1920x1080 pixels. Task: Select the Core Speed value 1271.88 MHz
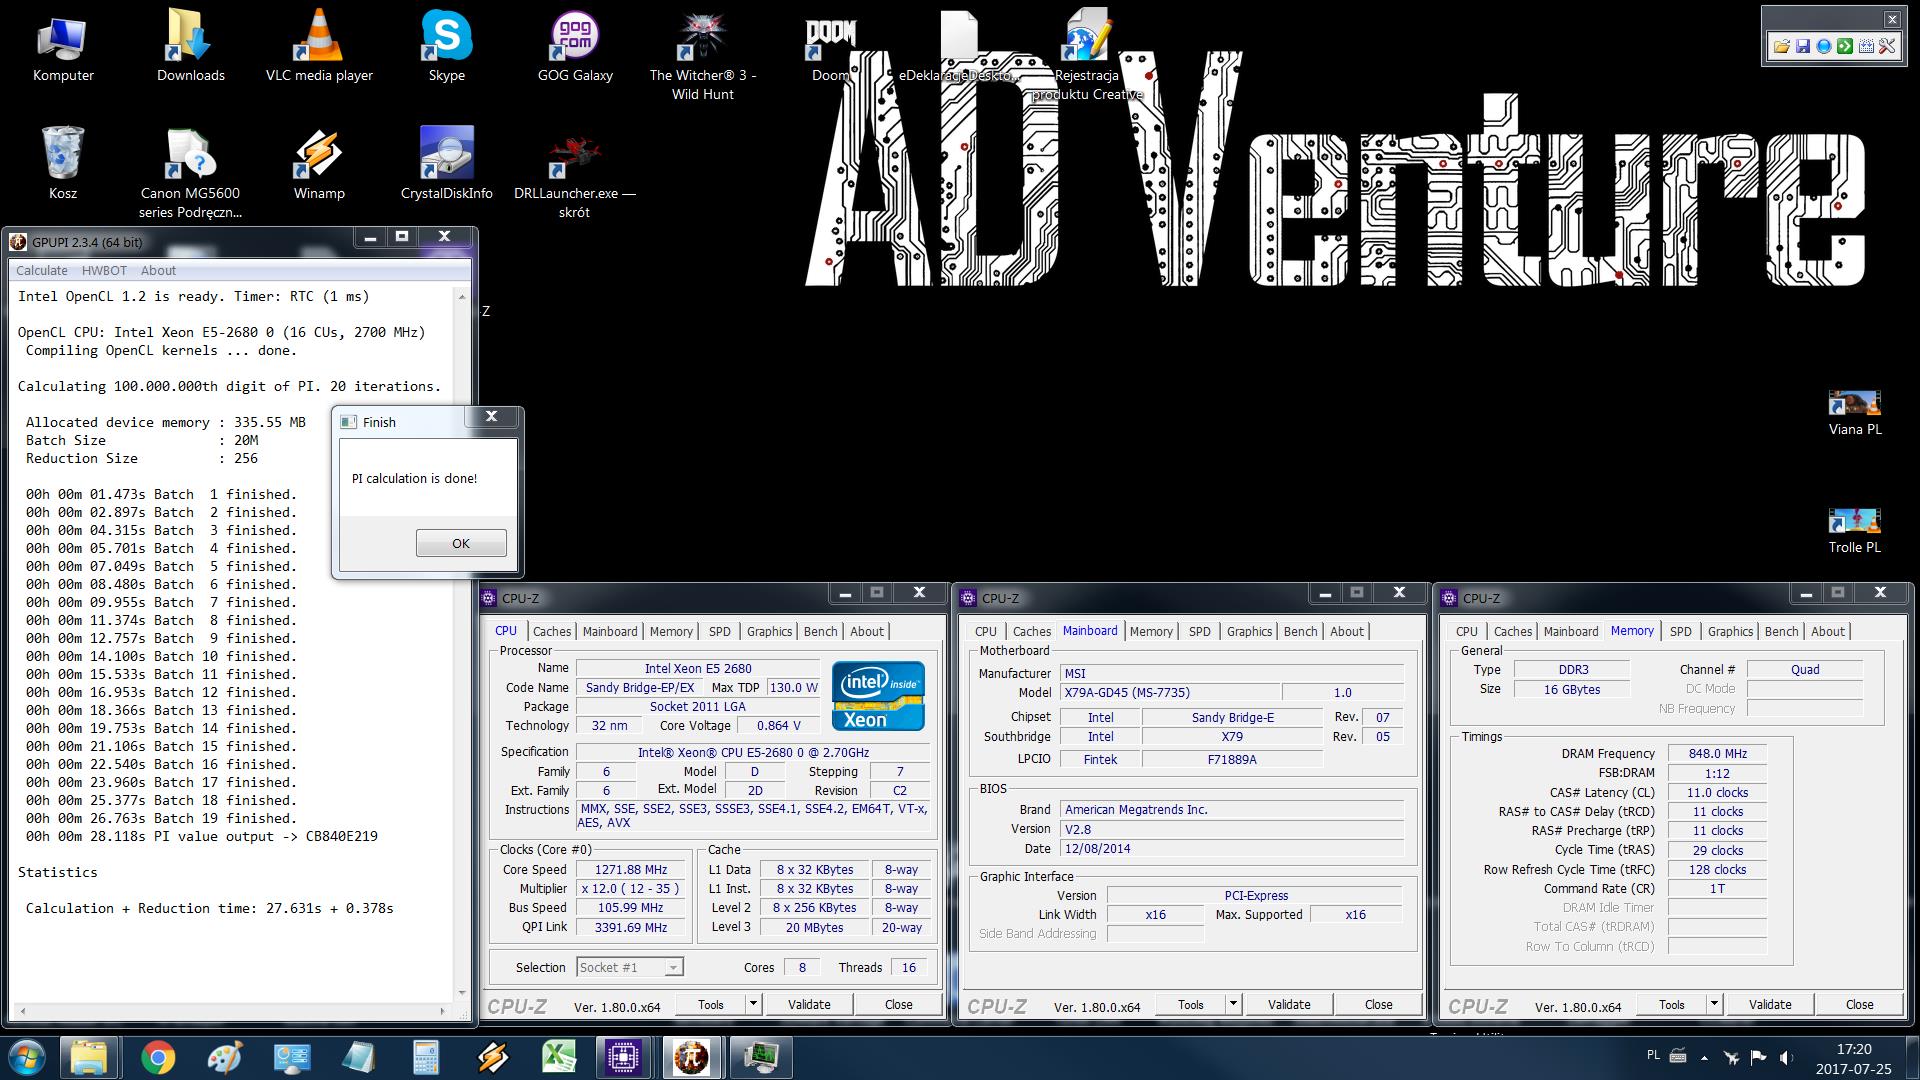coord(630,869)
